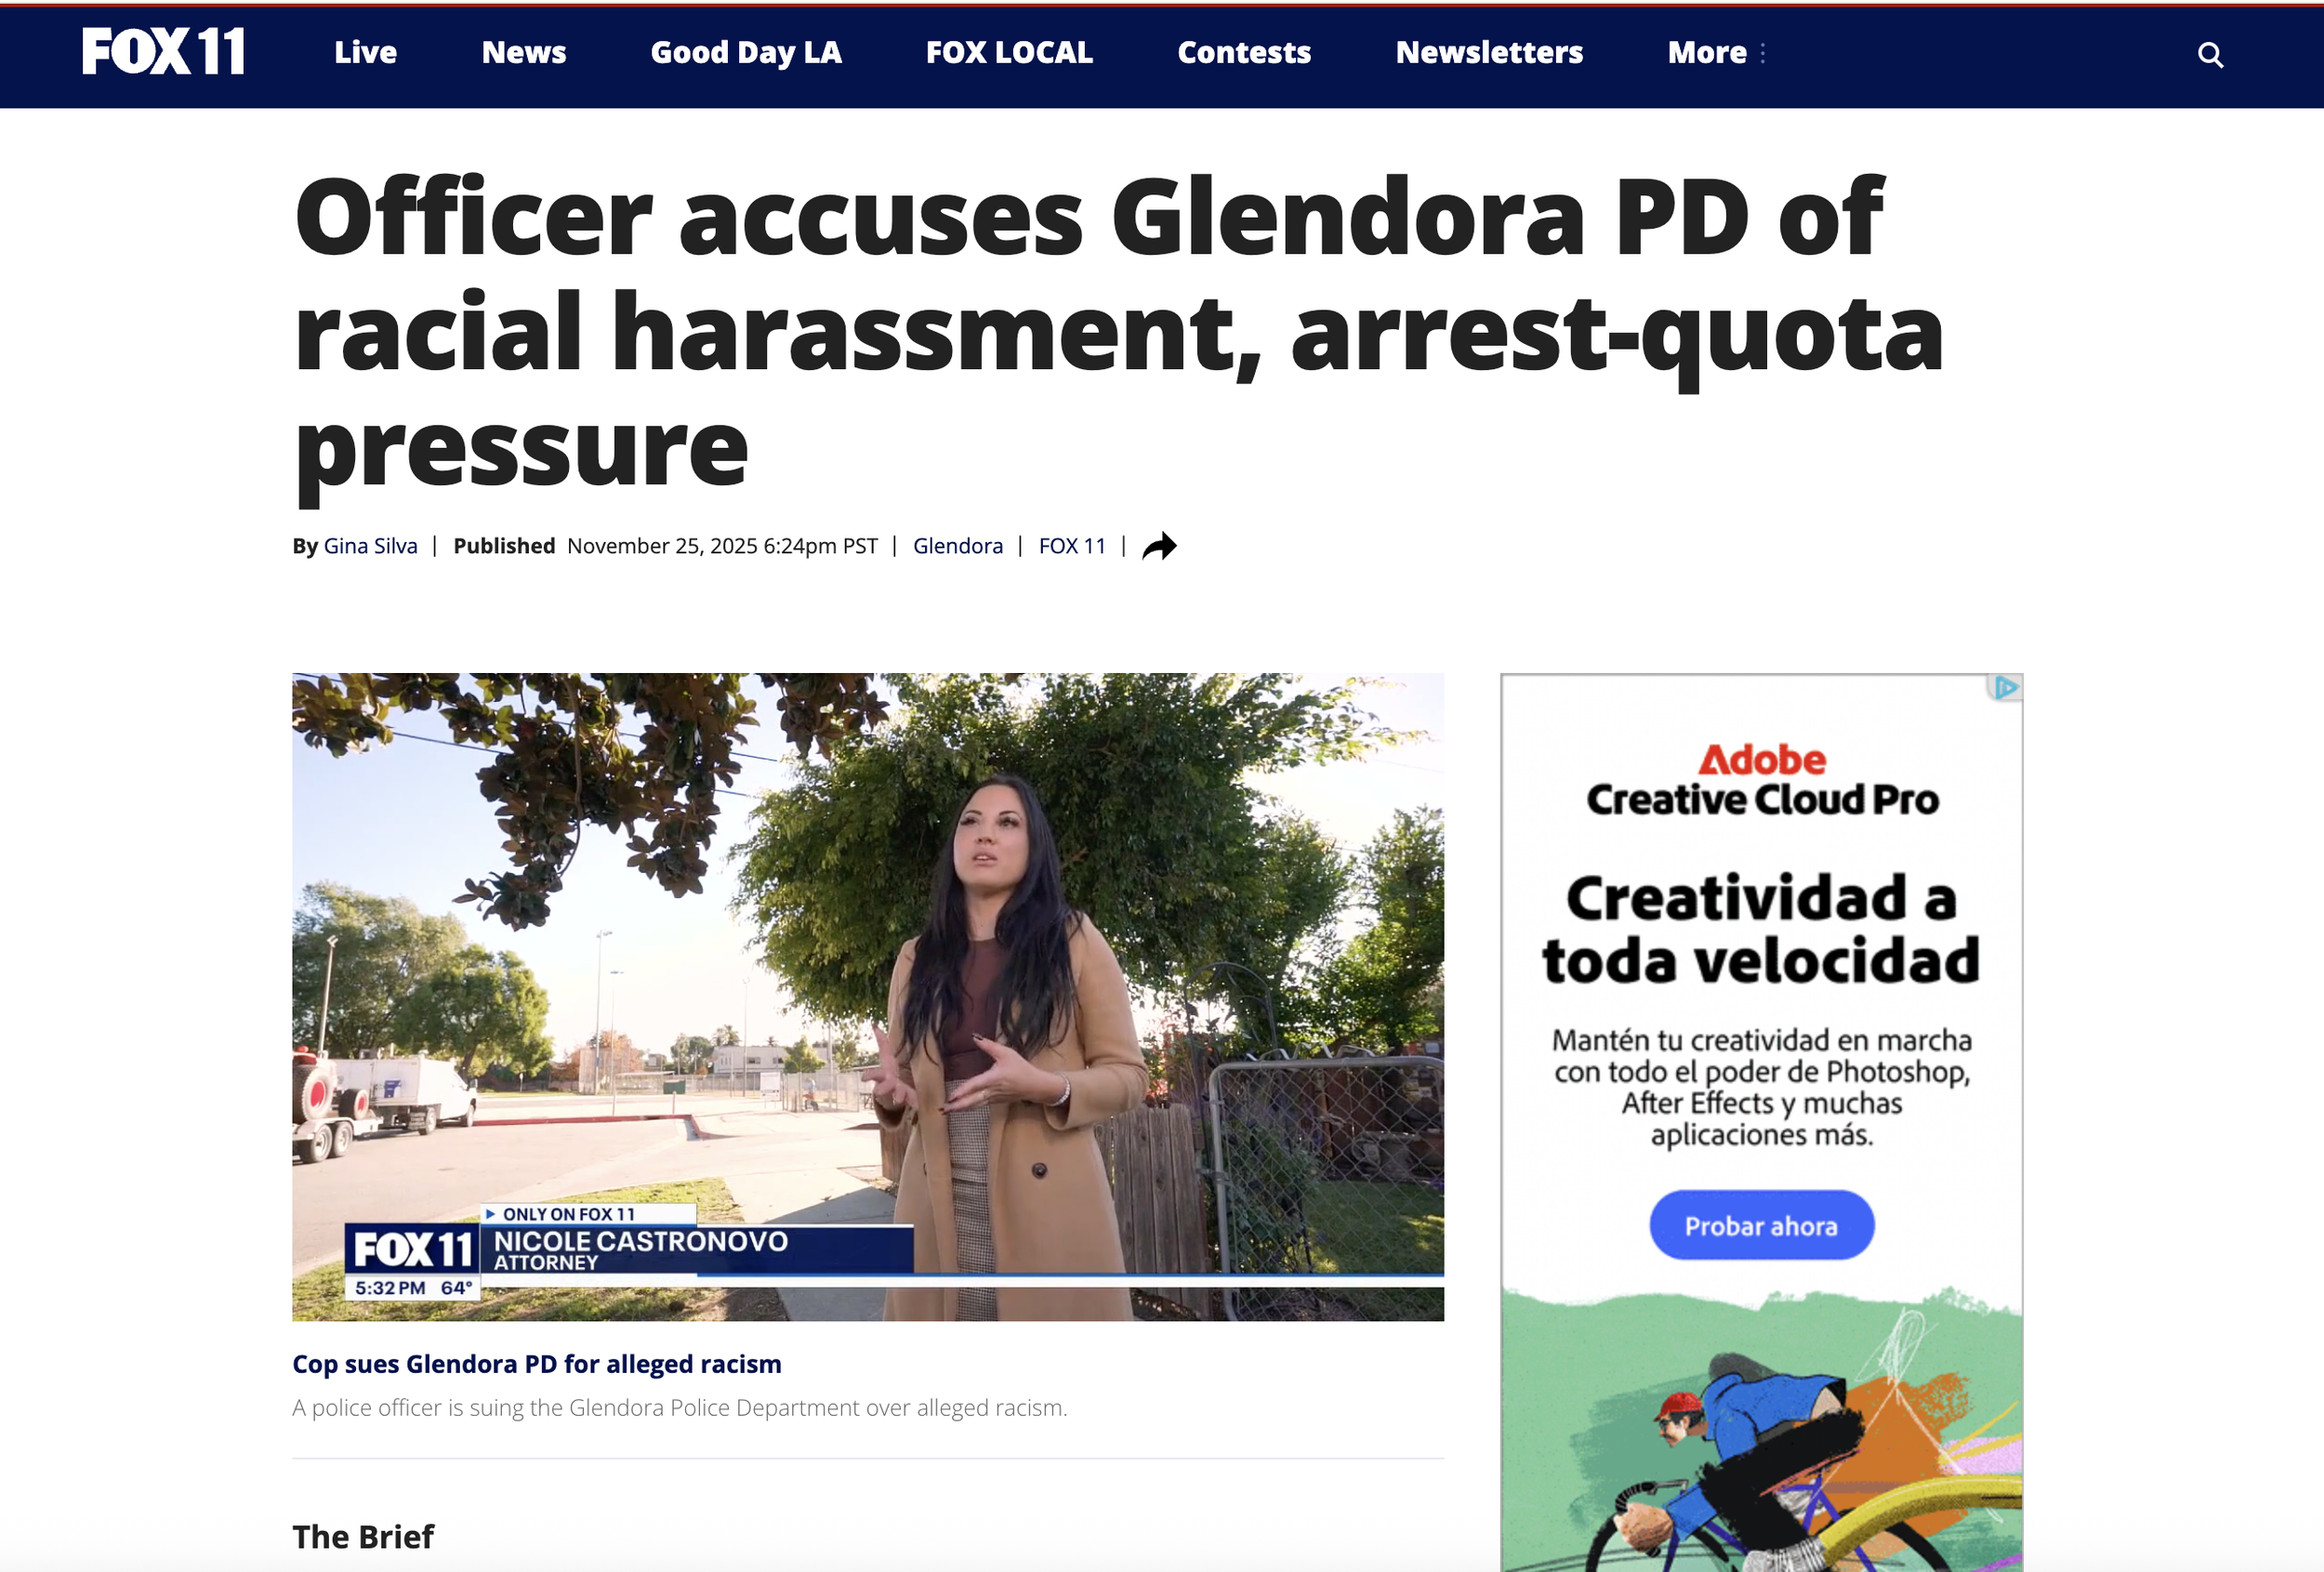2324x1572 pixels.
Task: Expand the More menu dots
Action: point(1762,53)
